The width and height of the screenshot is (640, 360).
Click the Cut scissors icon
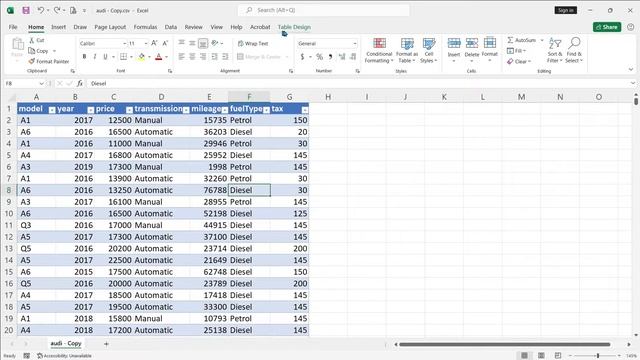(31, 40)
